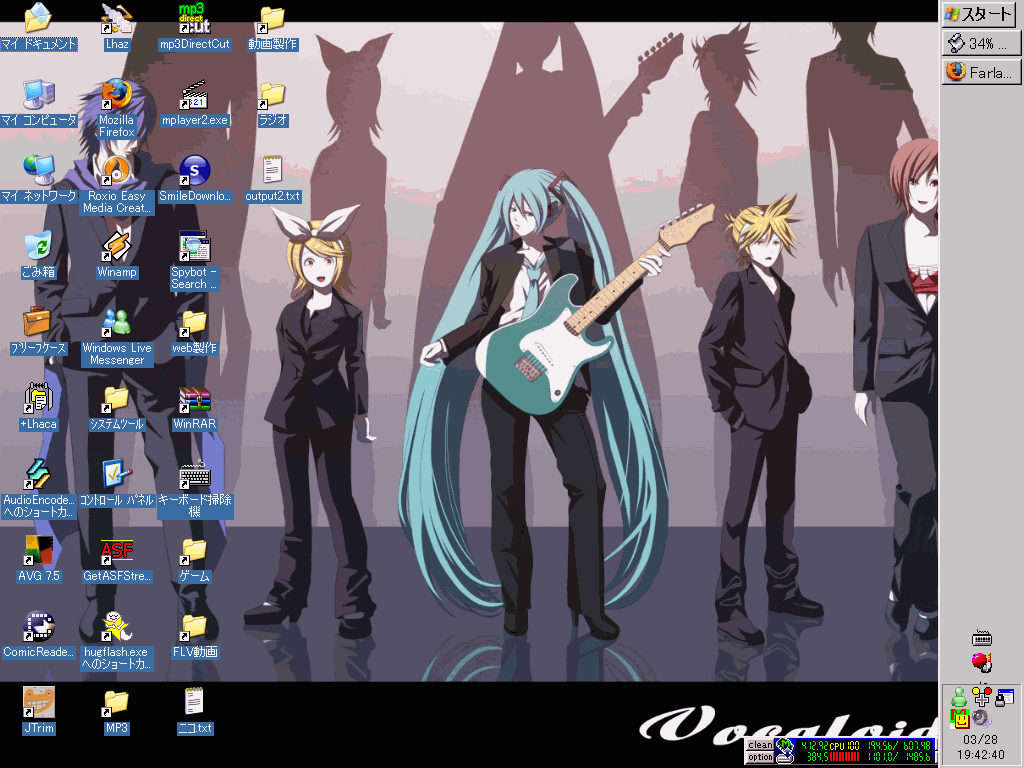Switch to the Firefox 'Farla...' taskbar window
Viewport: 1024px width, 768px height.
979,72
